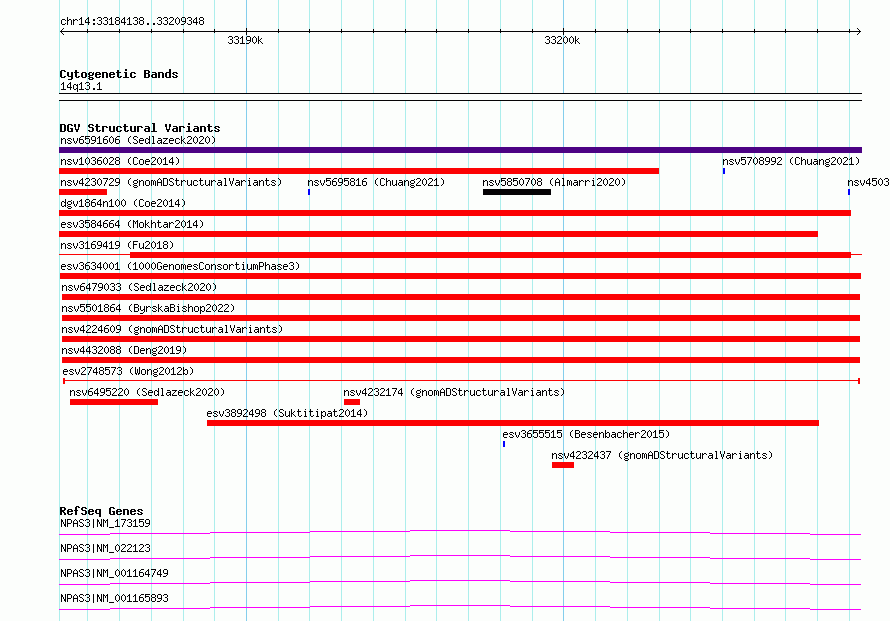Click the thin esv2748573 (Wong2012b) variant line

point(461,381)
